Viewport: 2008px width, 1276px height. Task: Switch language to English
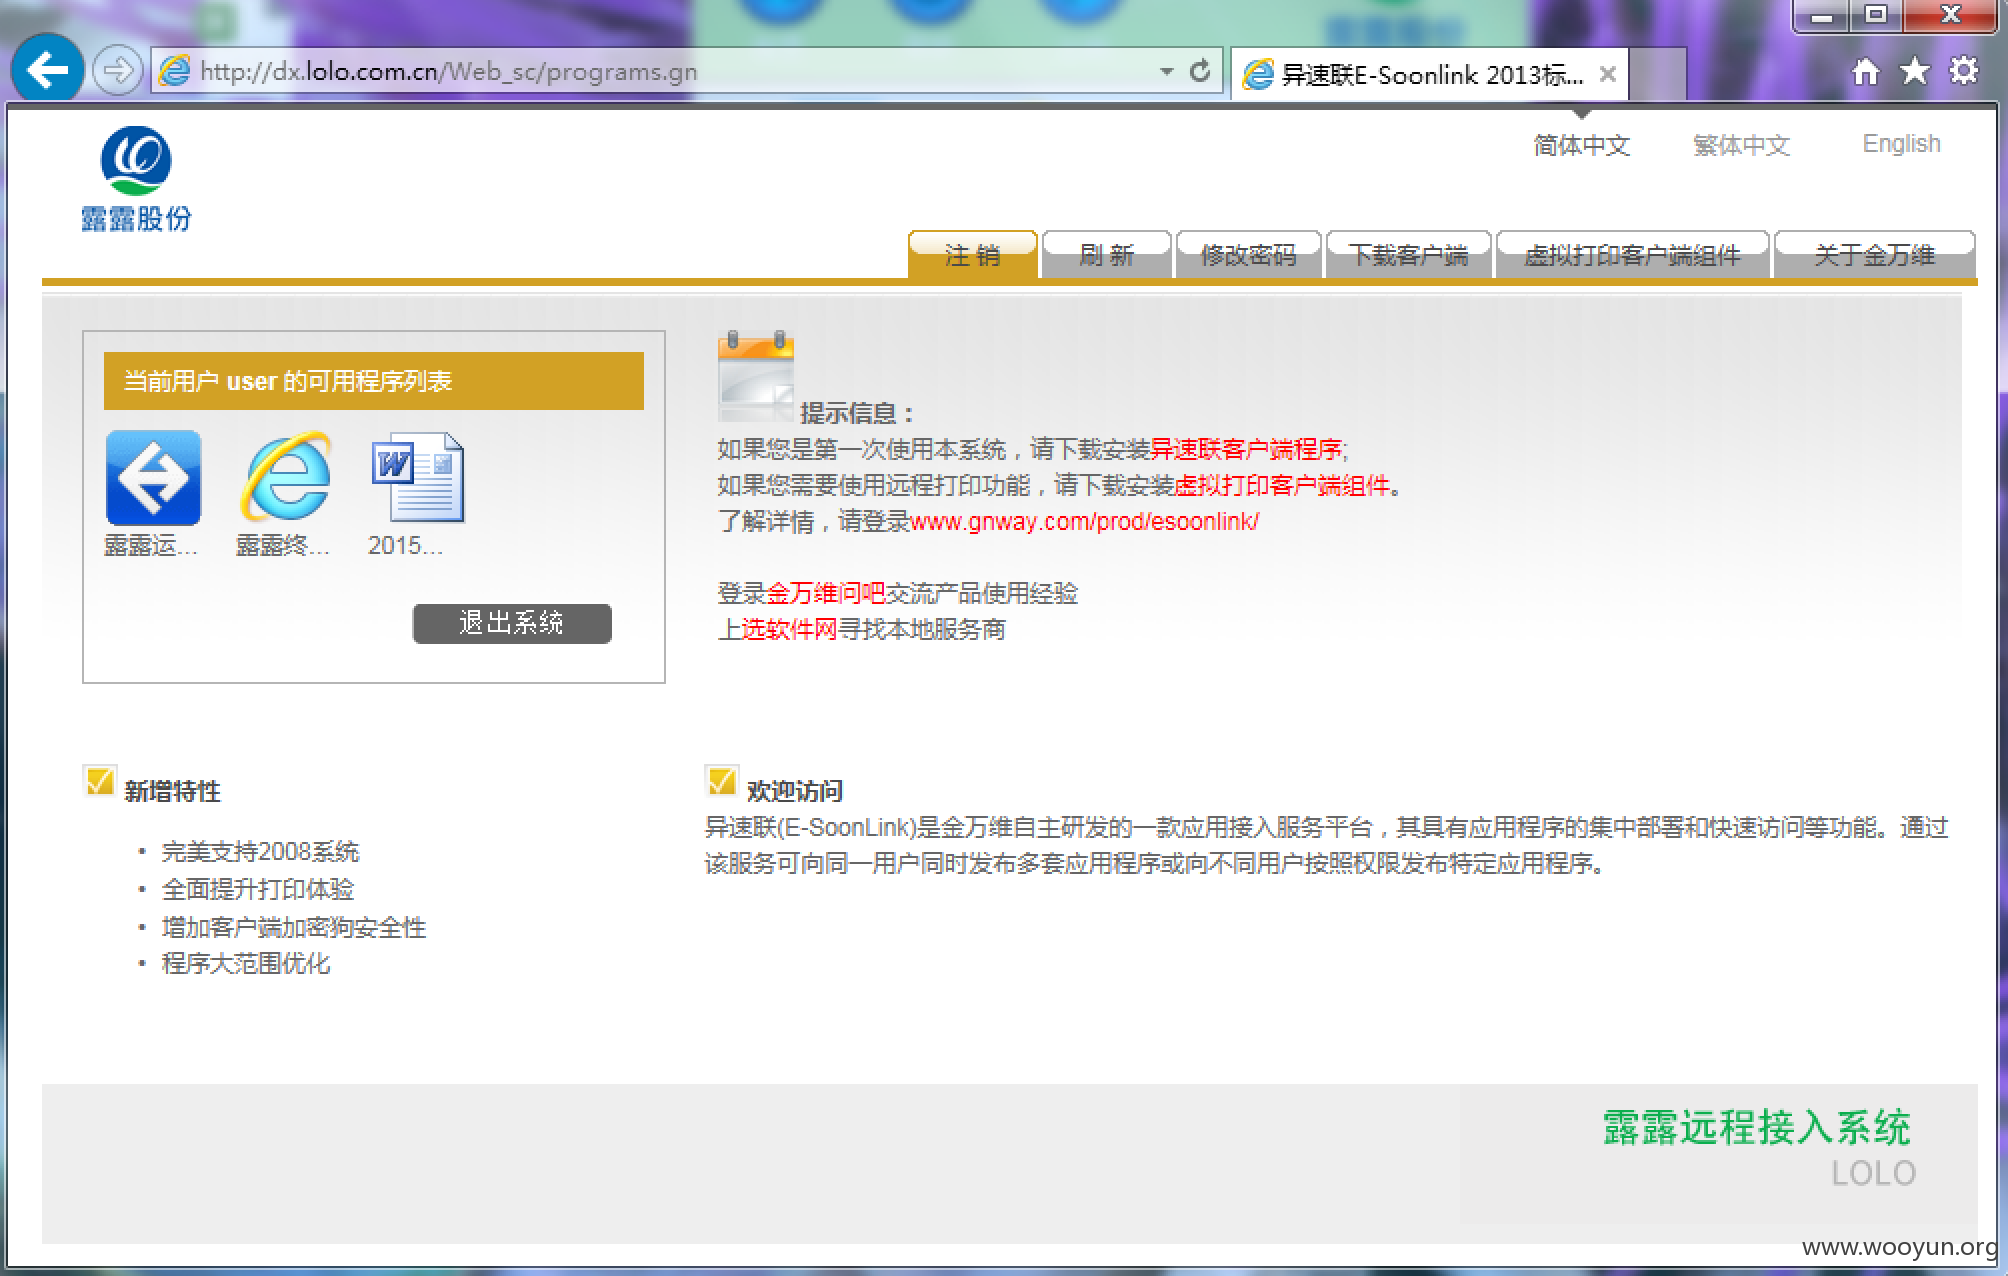tap(1901, 144)
